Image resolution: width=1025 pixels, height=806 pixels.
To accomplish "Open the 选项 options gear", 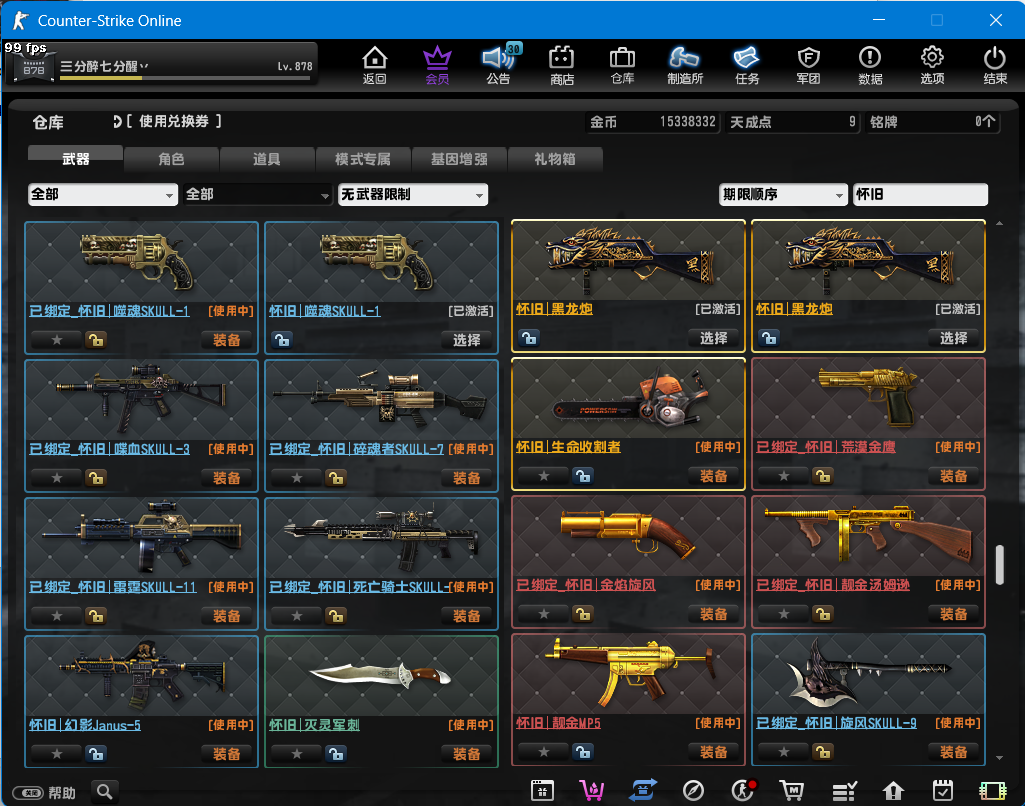I will click(x=932, y=65).
